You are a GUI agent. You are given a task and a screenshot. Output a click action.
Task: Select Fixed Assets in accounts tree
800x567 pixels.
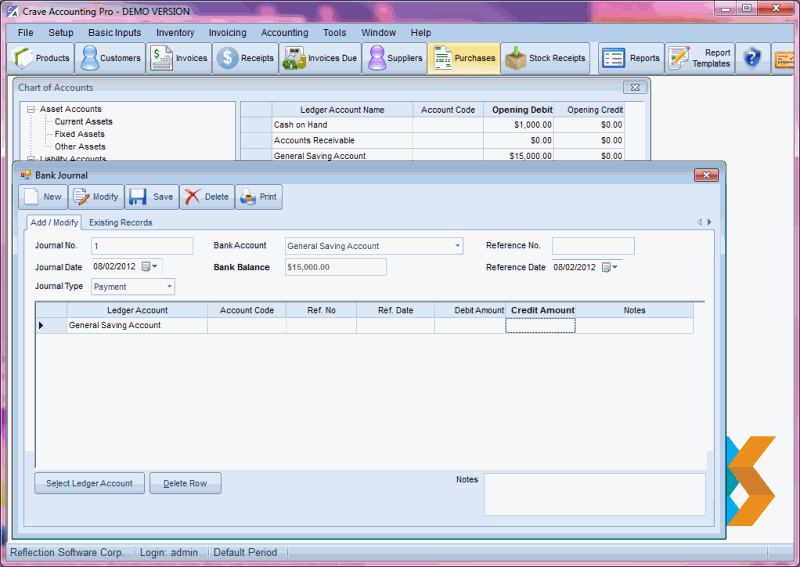(80, 134)
